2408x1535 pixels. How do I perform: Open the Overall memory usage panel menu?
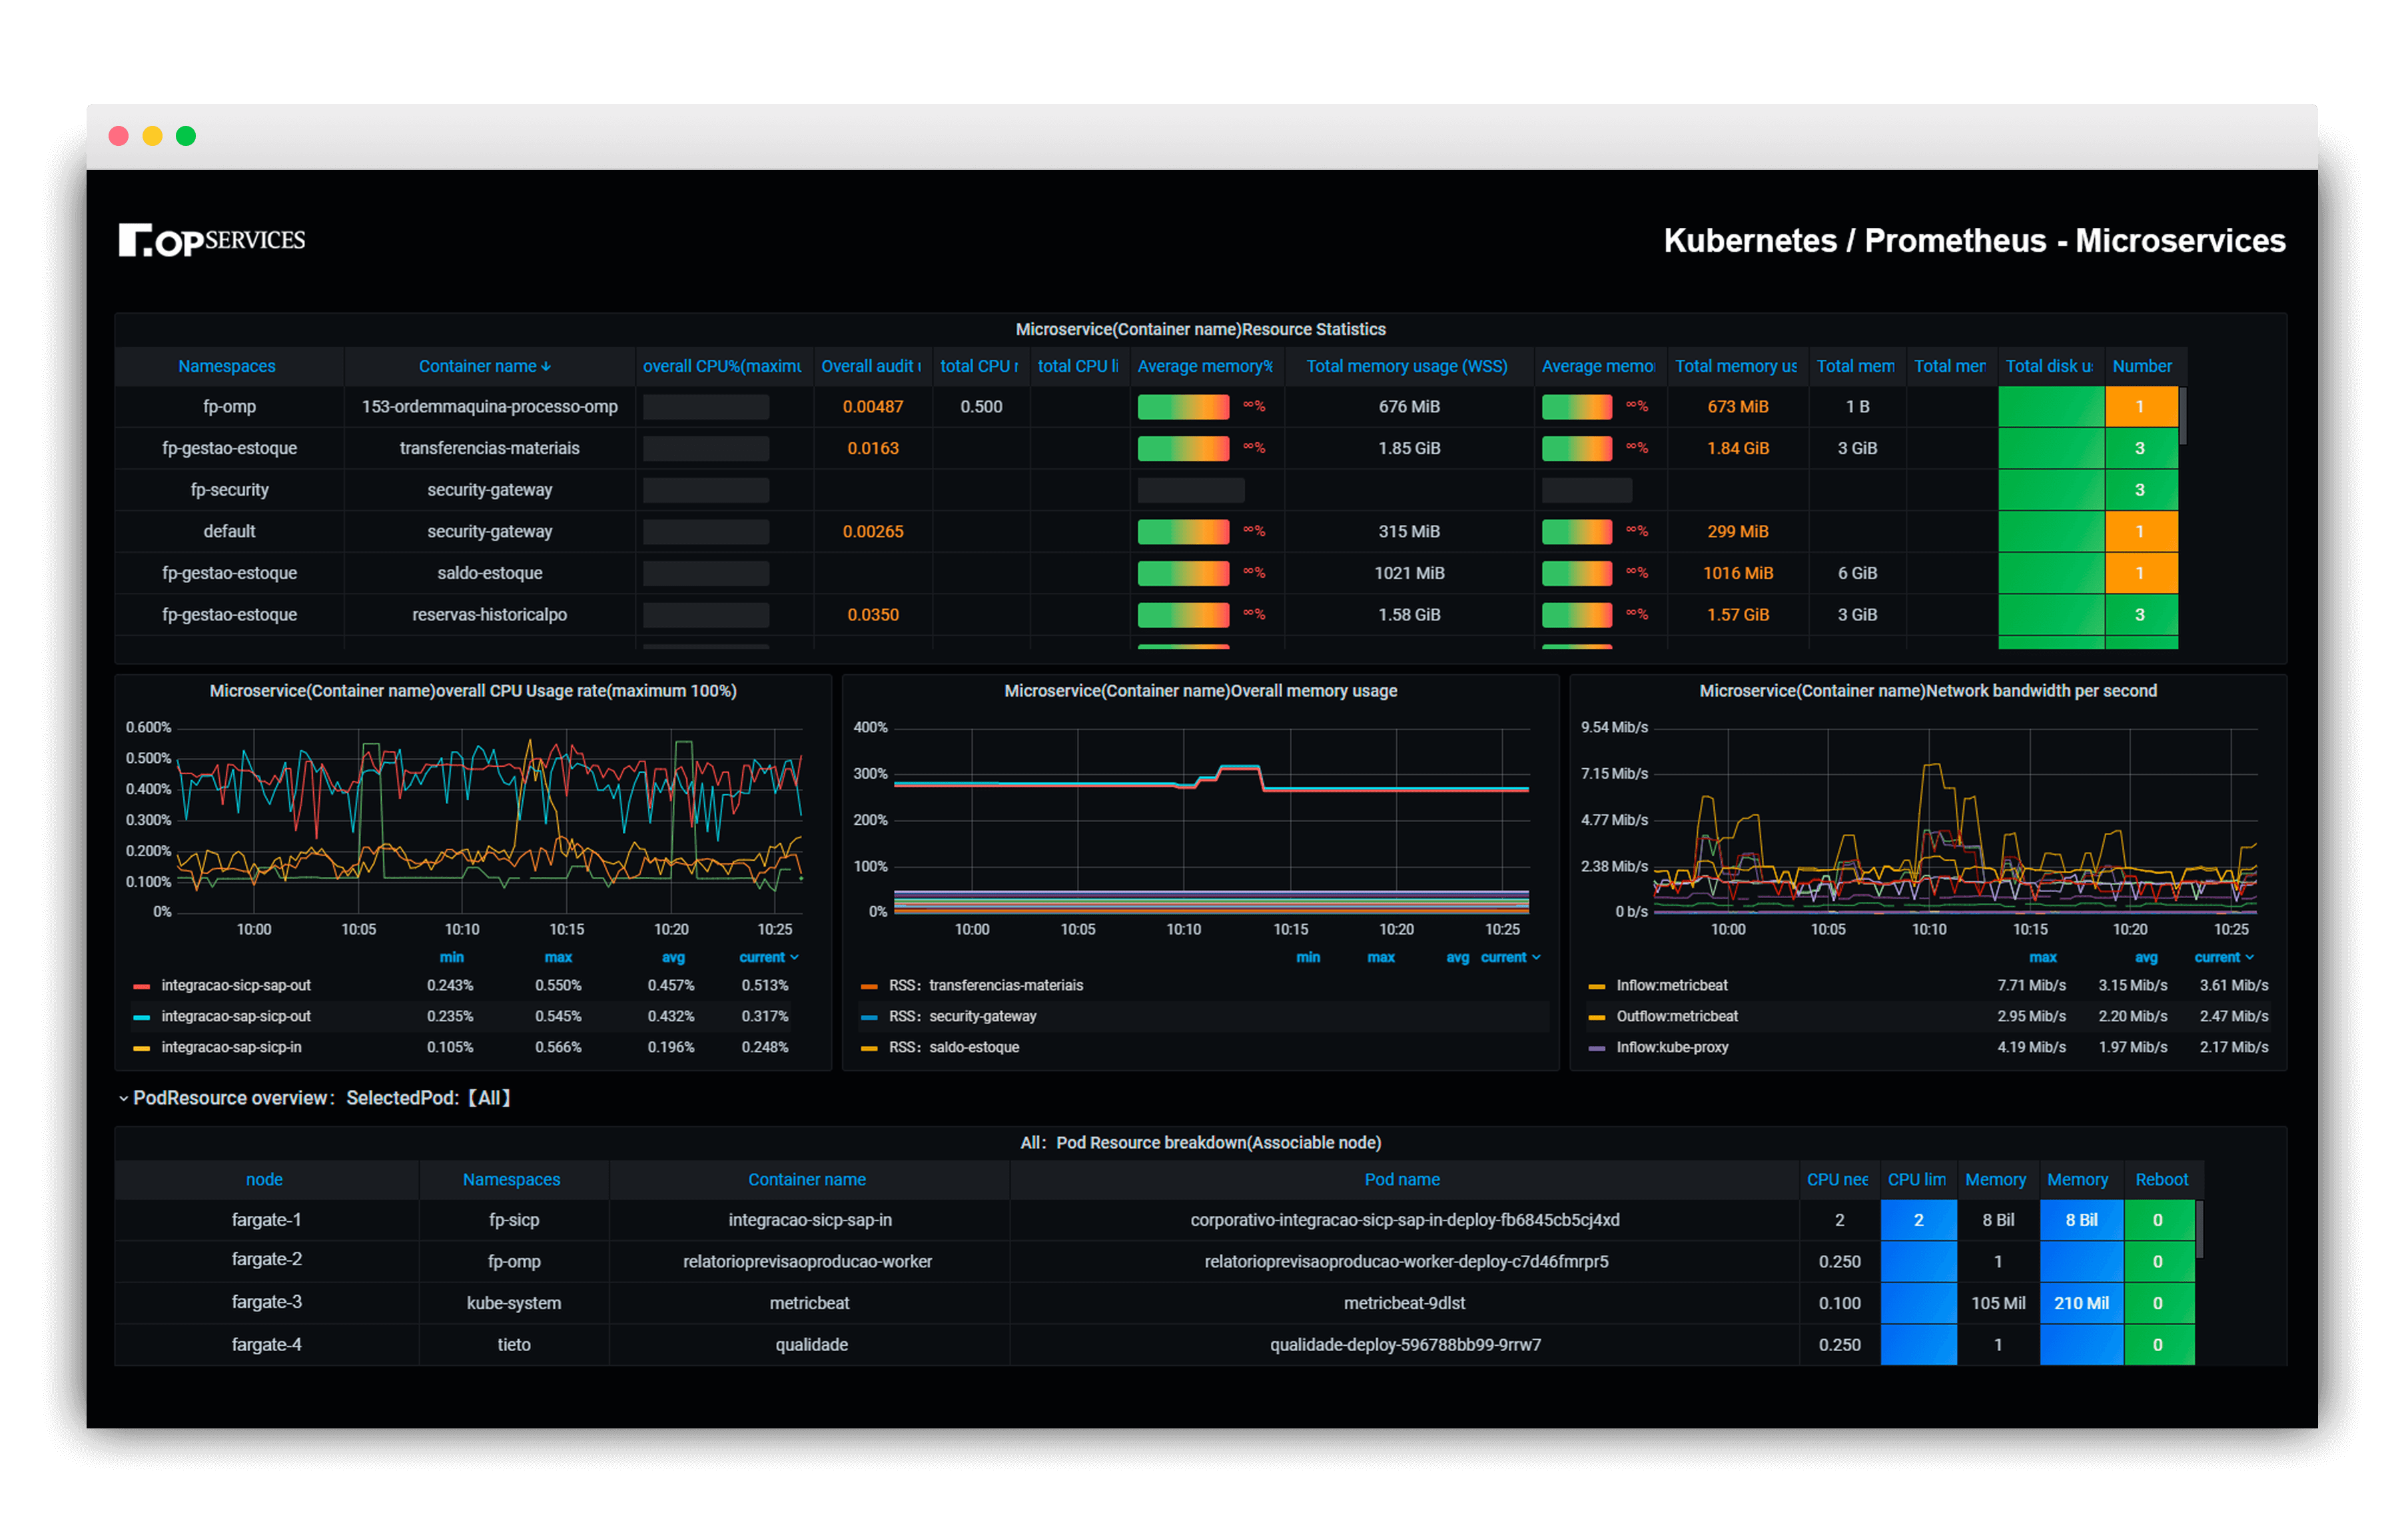(1200, 691)
